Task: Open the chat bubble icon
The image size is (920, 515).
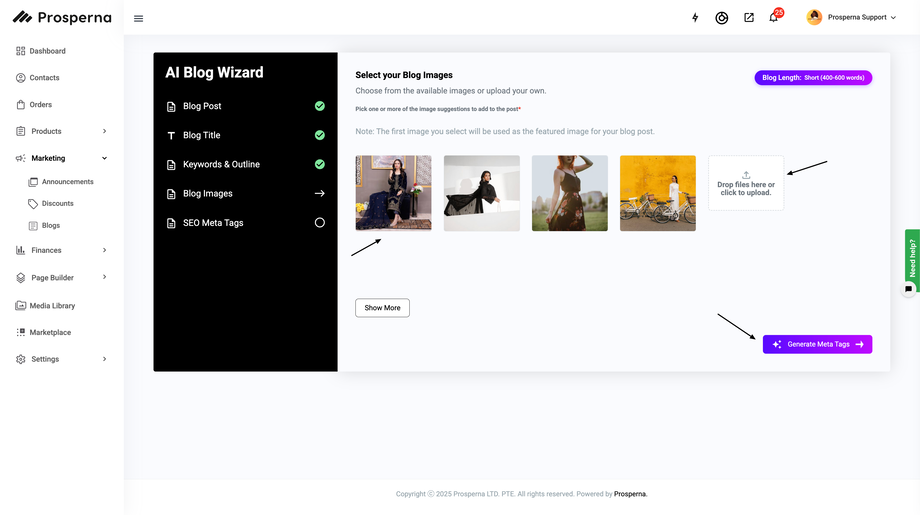Action: (909, 289)
